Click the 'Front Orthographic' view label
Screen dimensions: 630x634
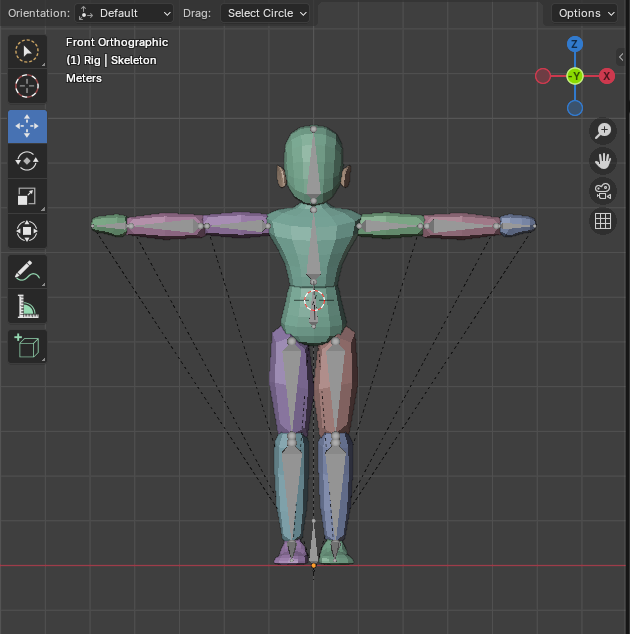[117, 42]
